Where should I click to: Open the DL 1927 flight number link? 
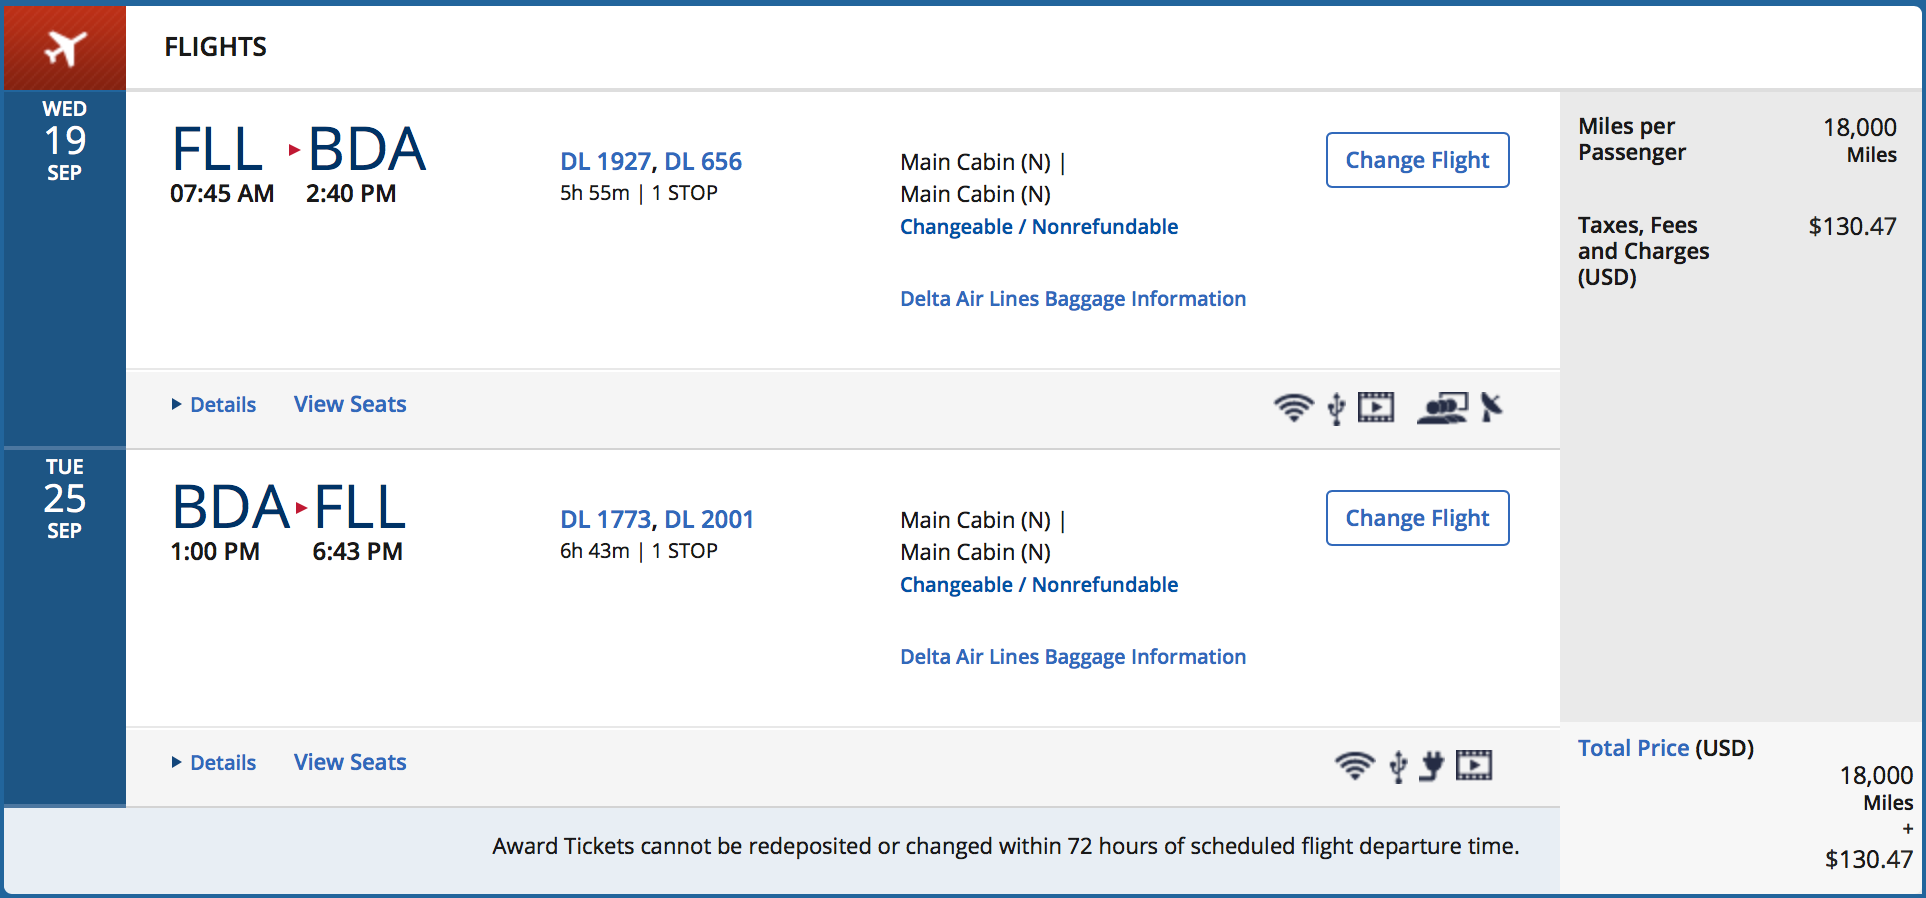point(605,161)
